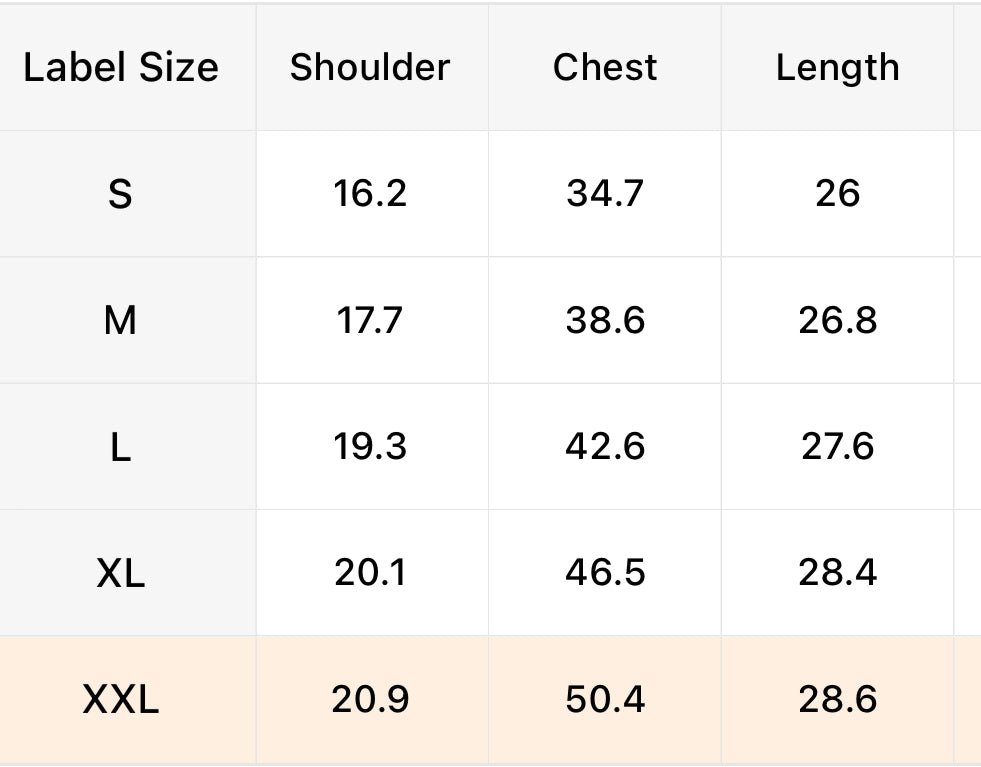The image size is (981, 767).
Task: Click the Length column header
Action: pos(838,68)
